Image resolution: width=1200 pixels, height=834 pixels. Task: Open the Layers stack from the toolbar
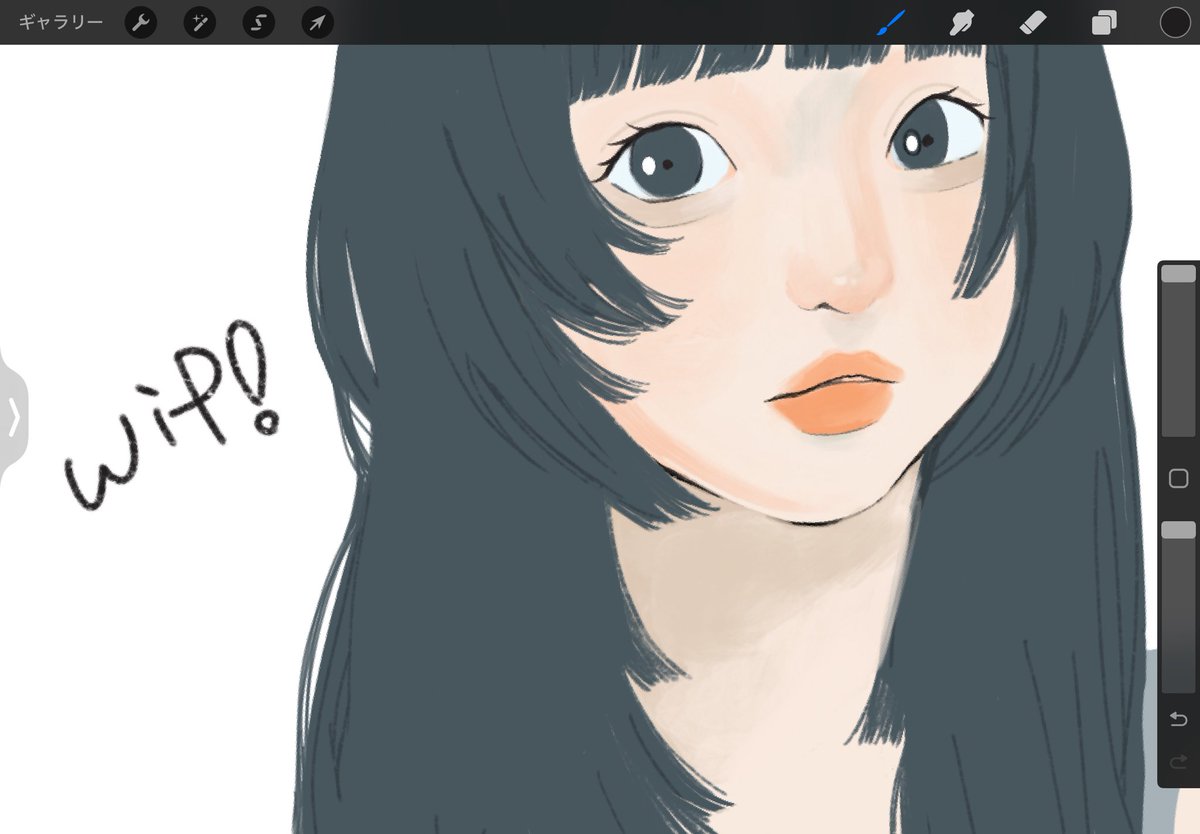coord(1103,22)
